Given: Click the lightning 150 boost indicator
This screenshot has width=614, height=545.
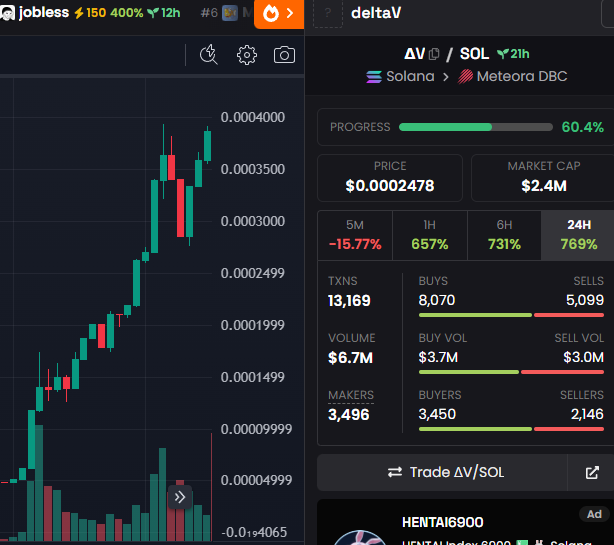Looking at the screenshot, I should coord(90,13).
